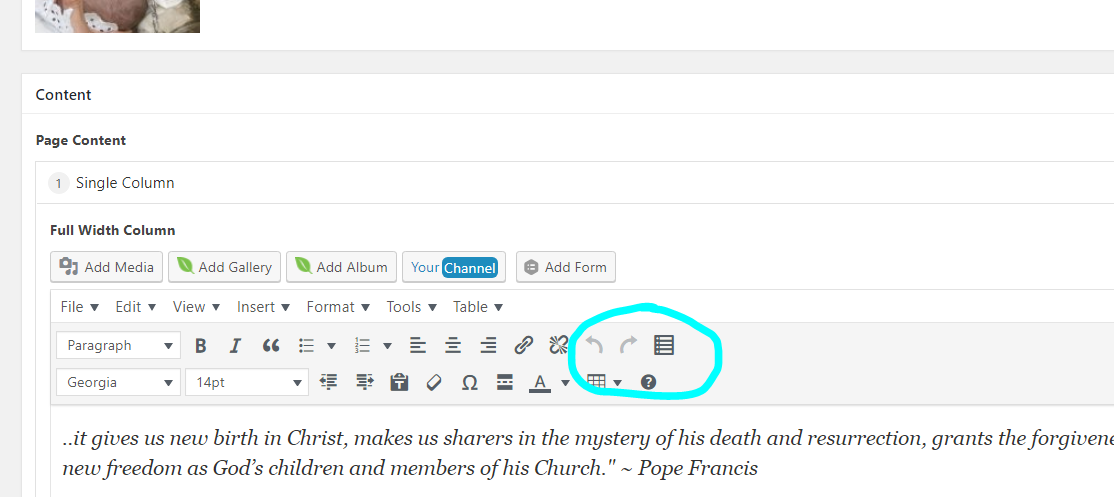Apply italic formatting
The width and height of the screenshot is (1114, 497).
click(x=235, y=346)
